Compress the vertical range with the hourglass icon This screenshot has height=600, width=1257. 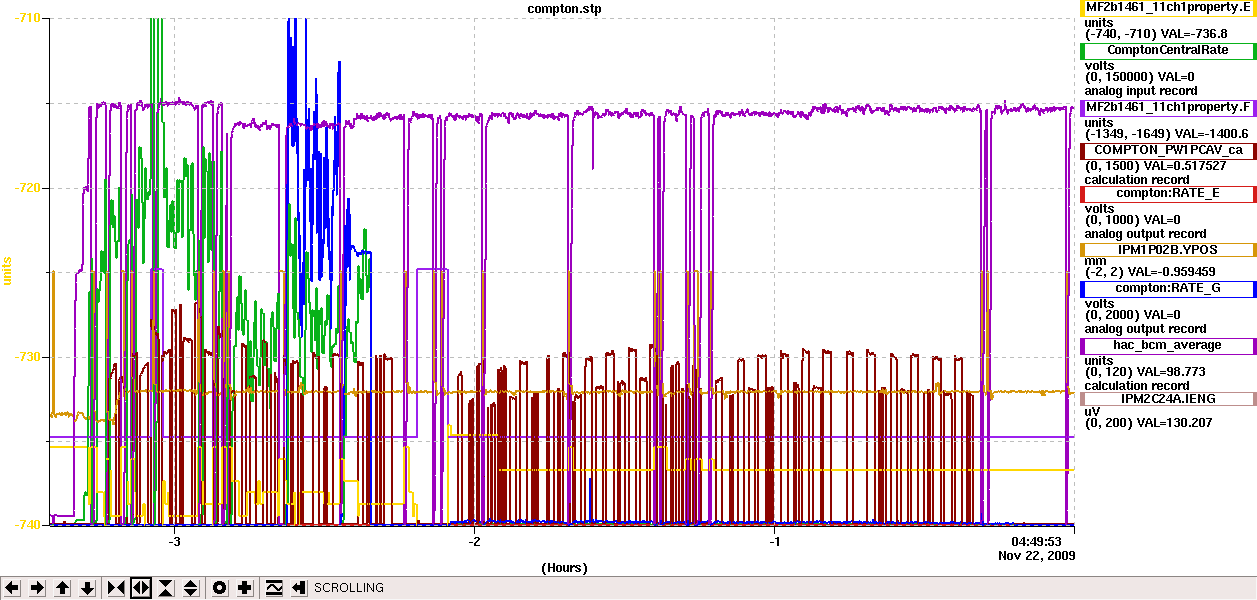pos(166,588)
